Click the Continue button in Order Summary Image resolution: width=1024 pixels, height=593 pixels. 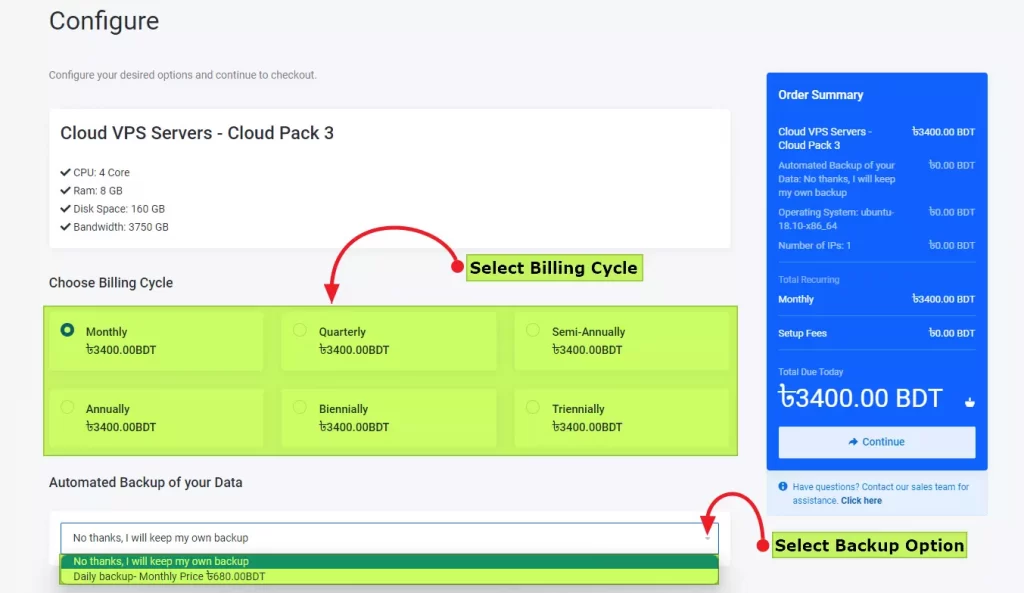click(876, 442)
